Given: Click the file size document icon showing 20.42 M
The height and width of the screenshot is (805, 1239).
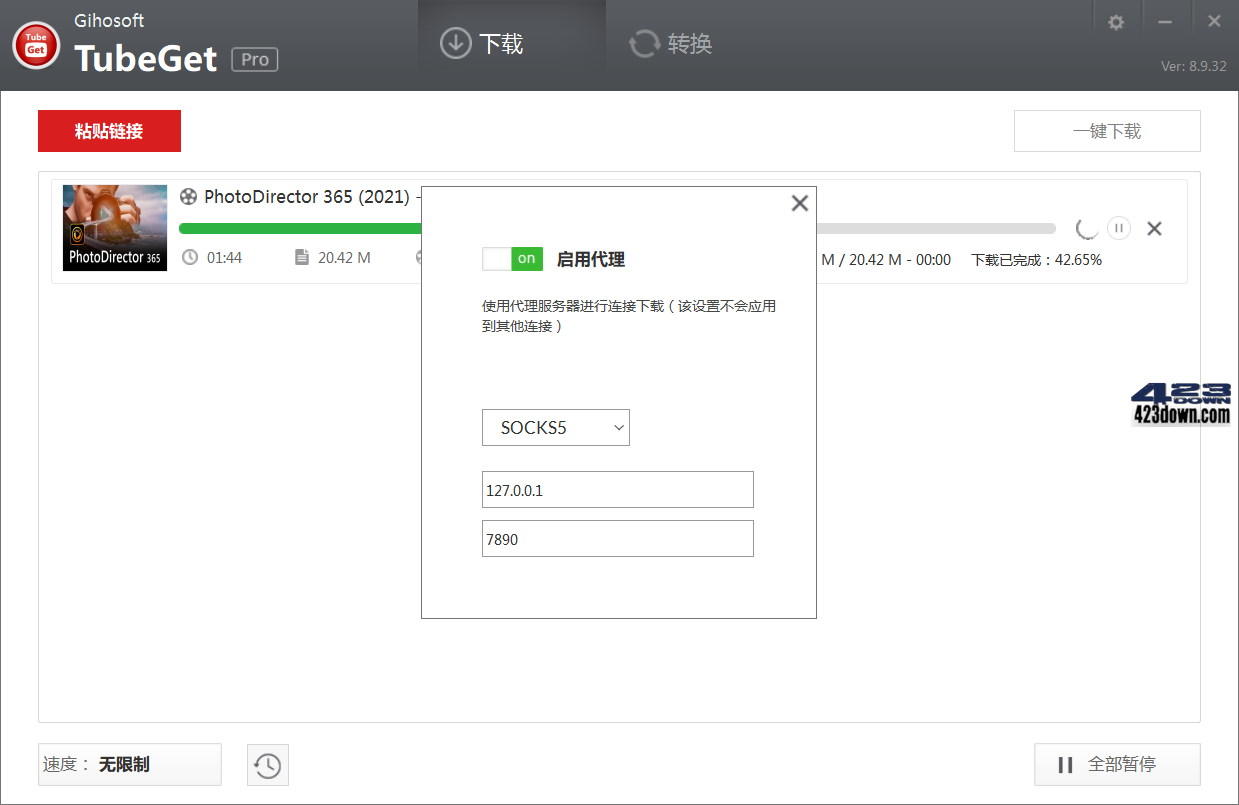Looking at the screenshot, I should click(x=303, y=257).
